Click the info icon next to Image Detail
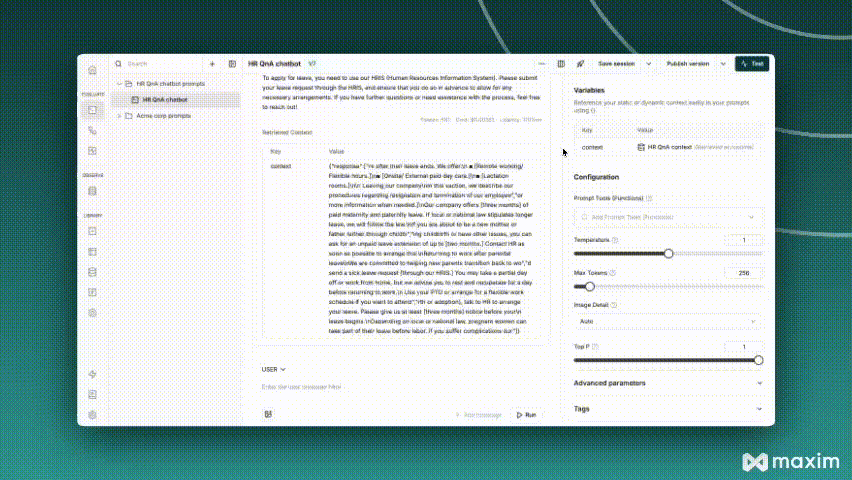Viewport: 852px width, 480px height. click(613, 305)
